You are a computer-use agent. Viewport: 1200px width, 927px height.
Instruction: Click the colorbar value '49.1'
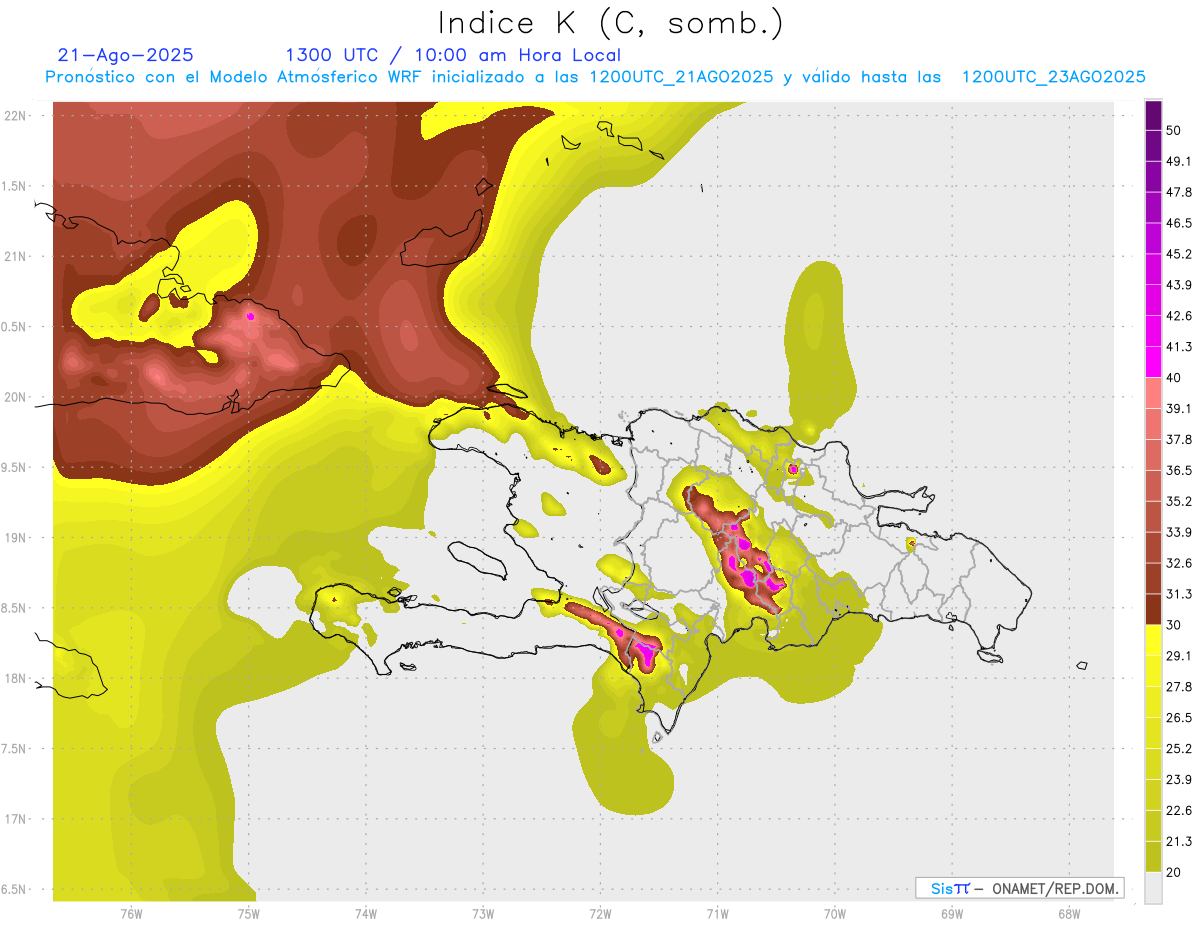[x=1179, y=161]
